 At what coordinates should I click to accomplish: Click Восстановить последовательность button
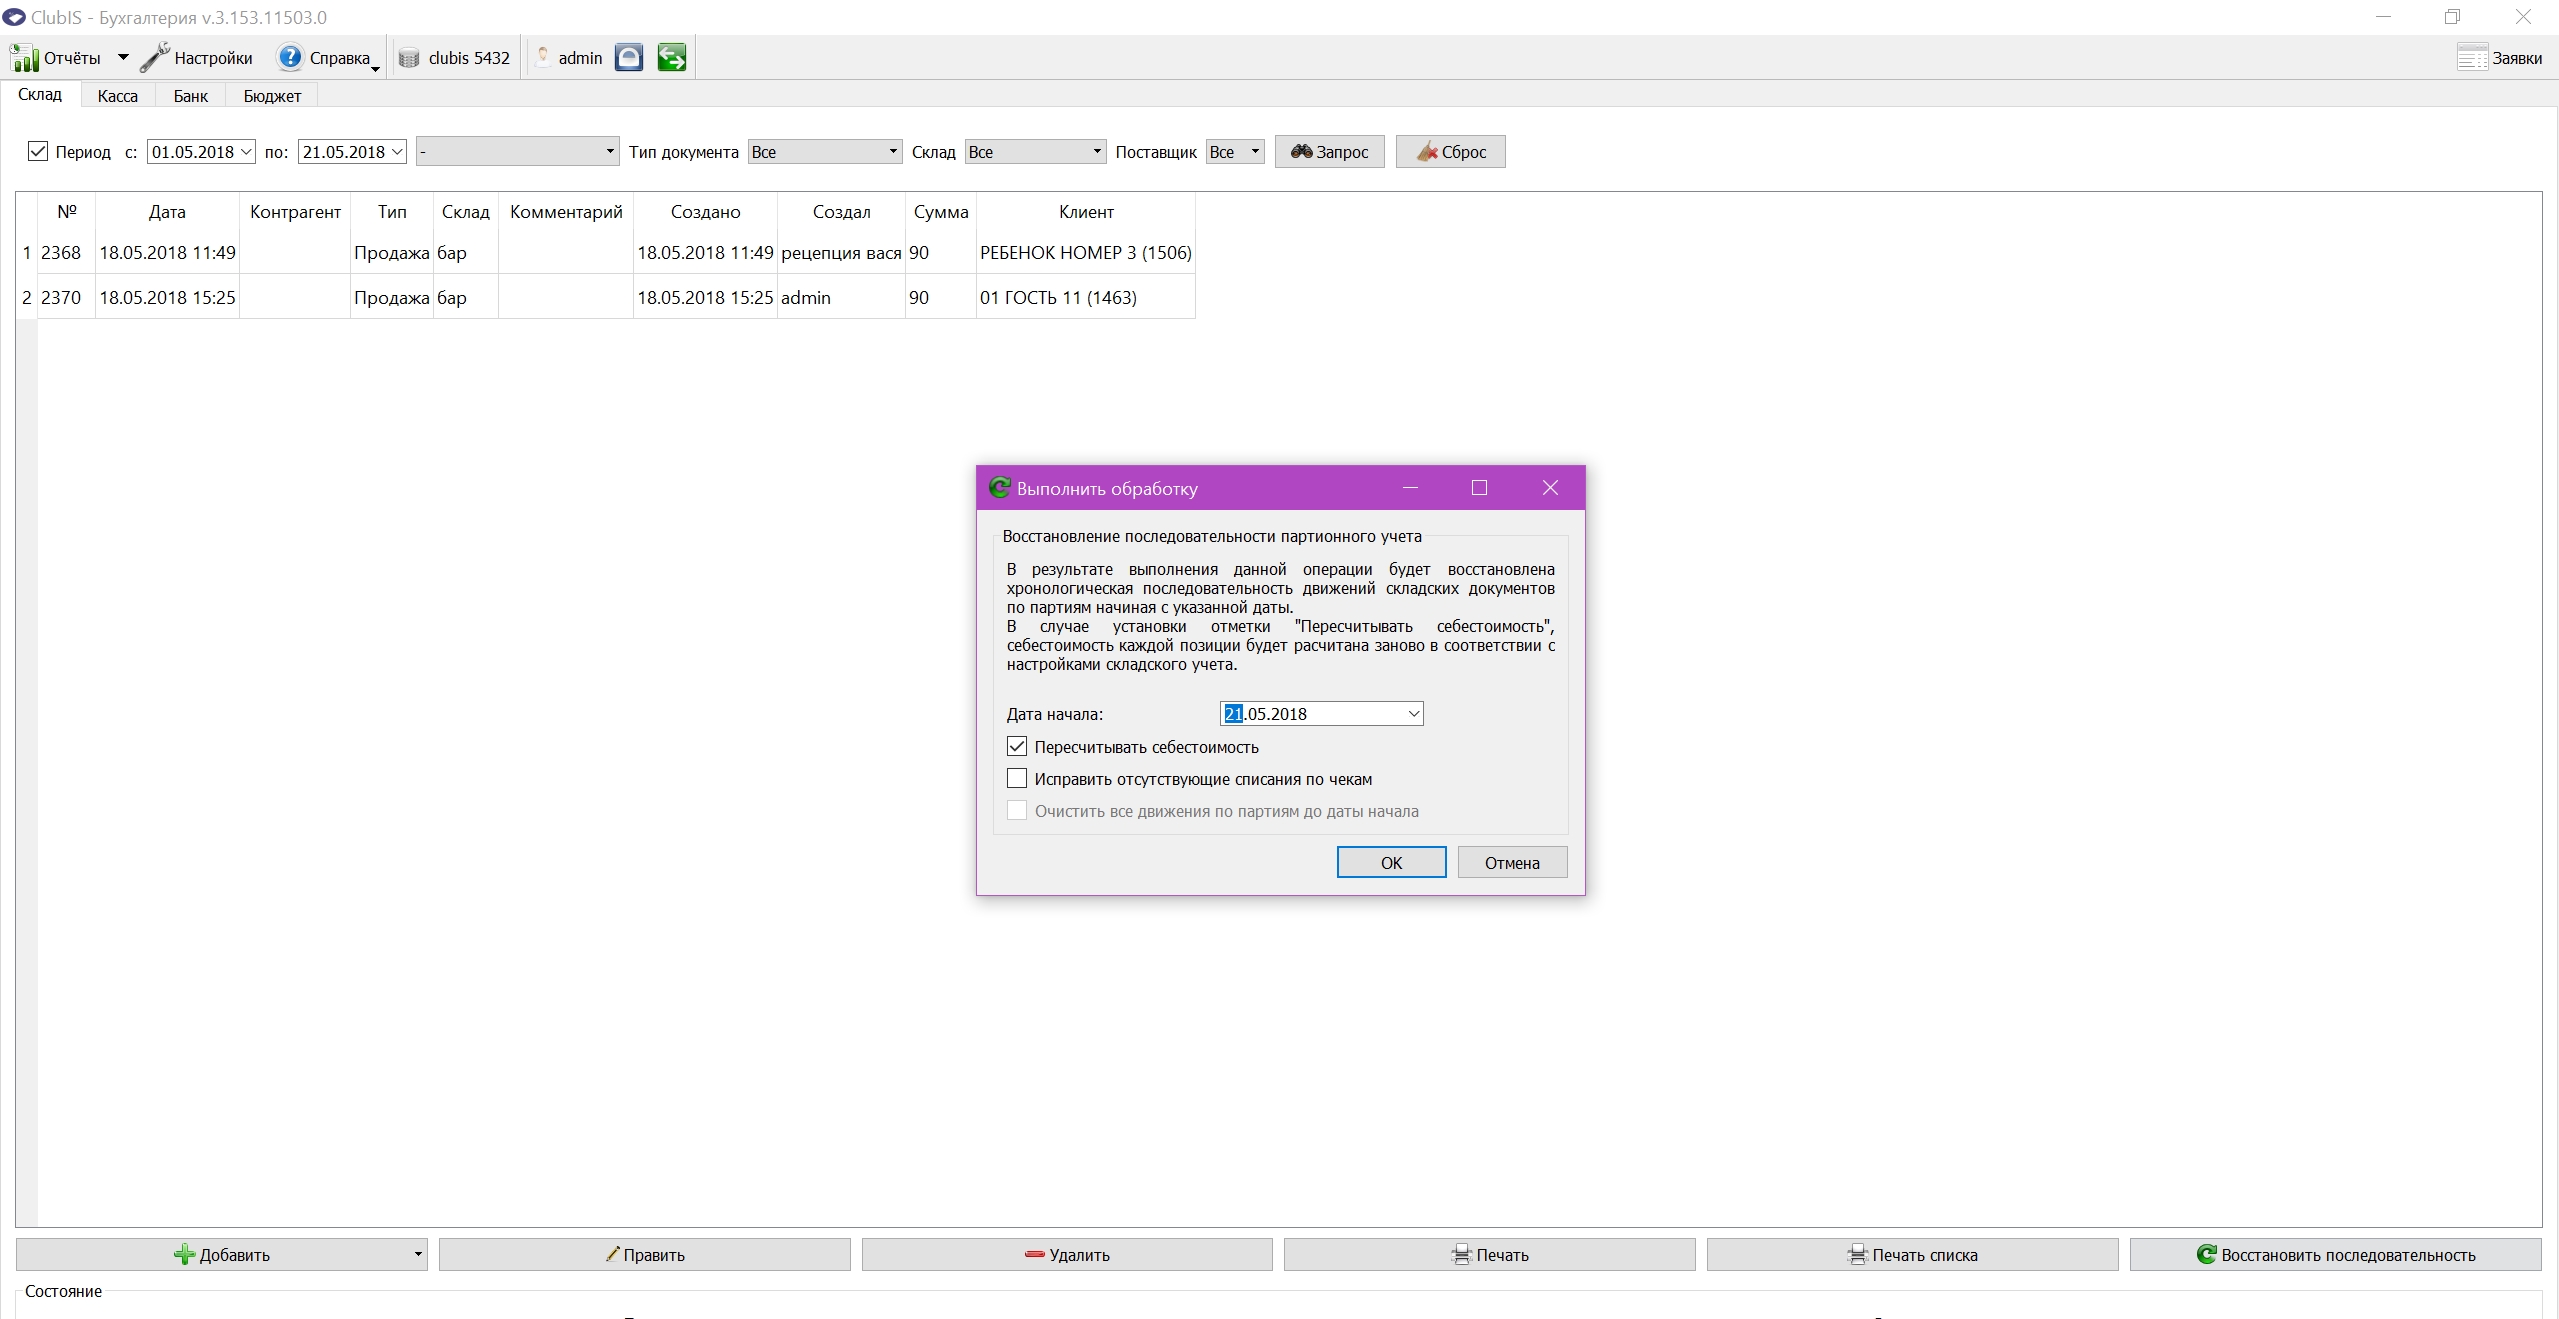[x=2335, y=1255]
